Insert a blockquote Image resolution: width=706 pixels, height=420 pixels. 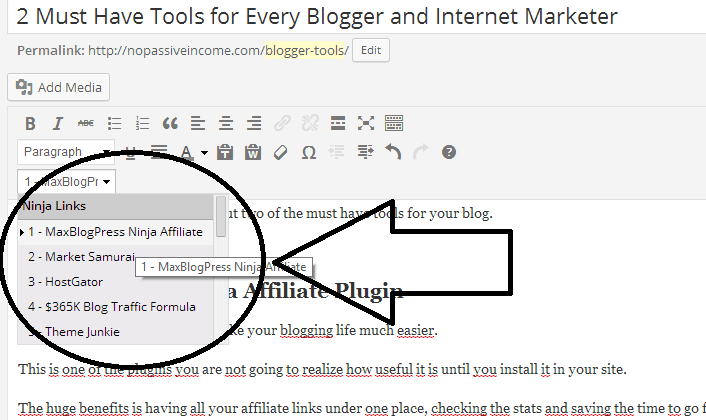point(170,123)
